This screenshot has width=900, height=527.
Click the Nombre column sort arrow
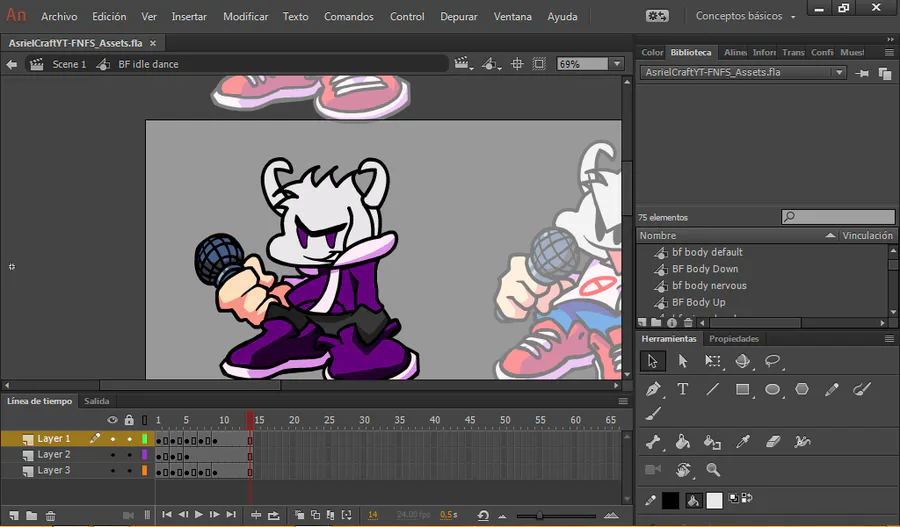pos(830,235)
